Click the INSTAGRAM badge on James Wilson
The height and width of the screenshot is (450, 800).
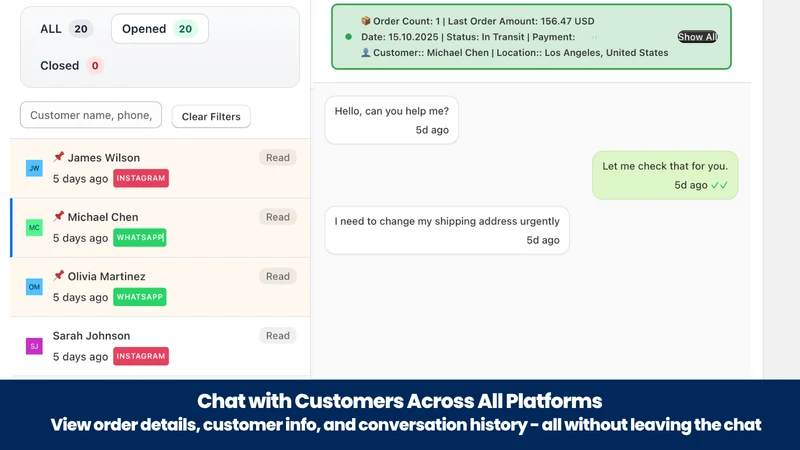tap(141, 178)
